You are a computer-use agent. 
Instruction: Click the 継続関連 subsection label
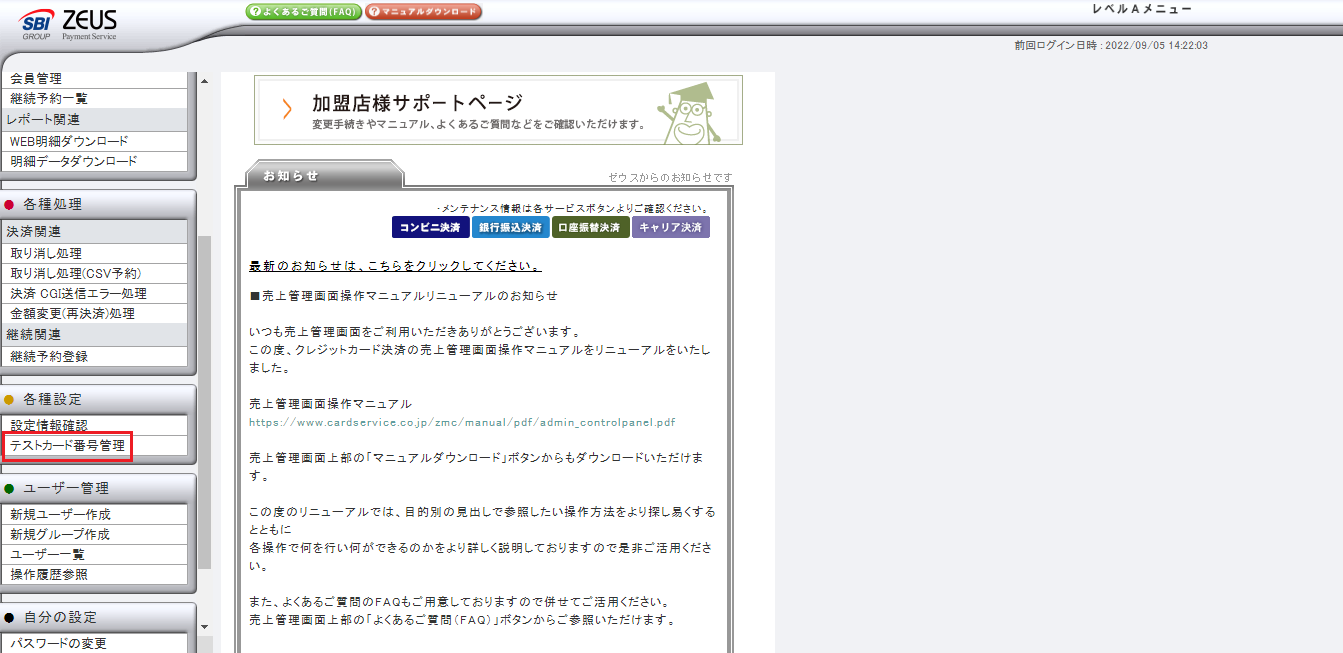(33, 335)
